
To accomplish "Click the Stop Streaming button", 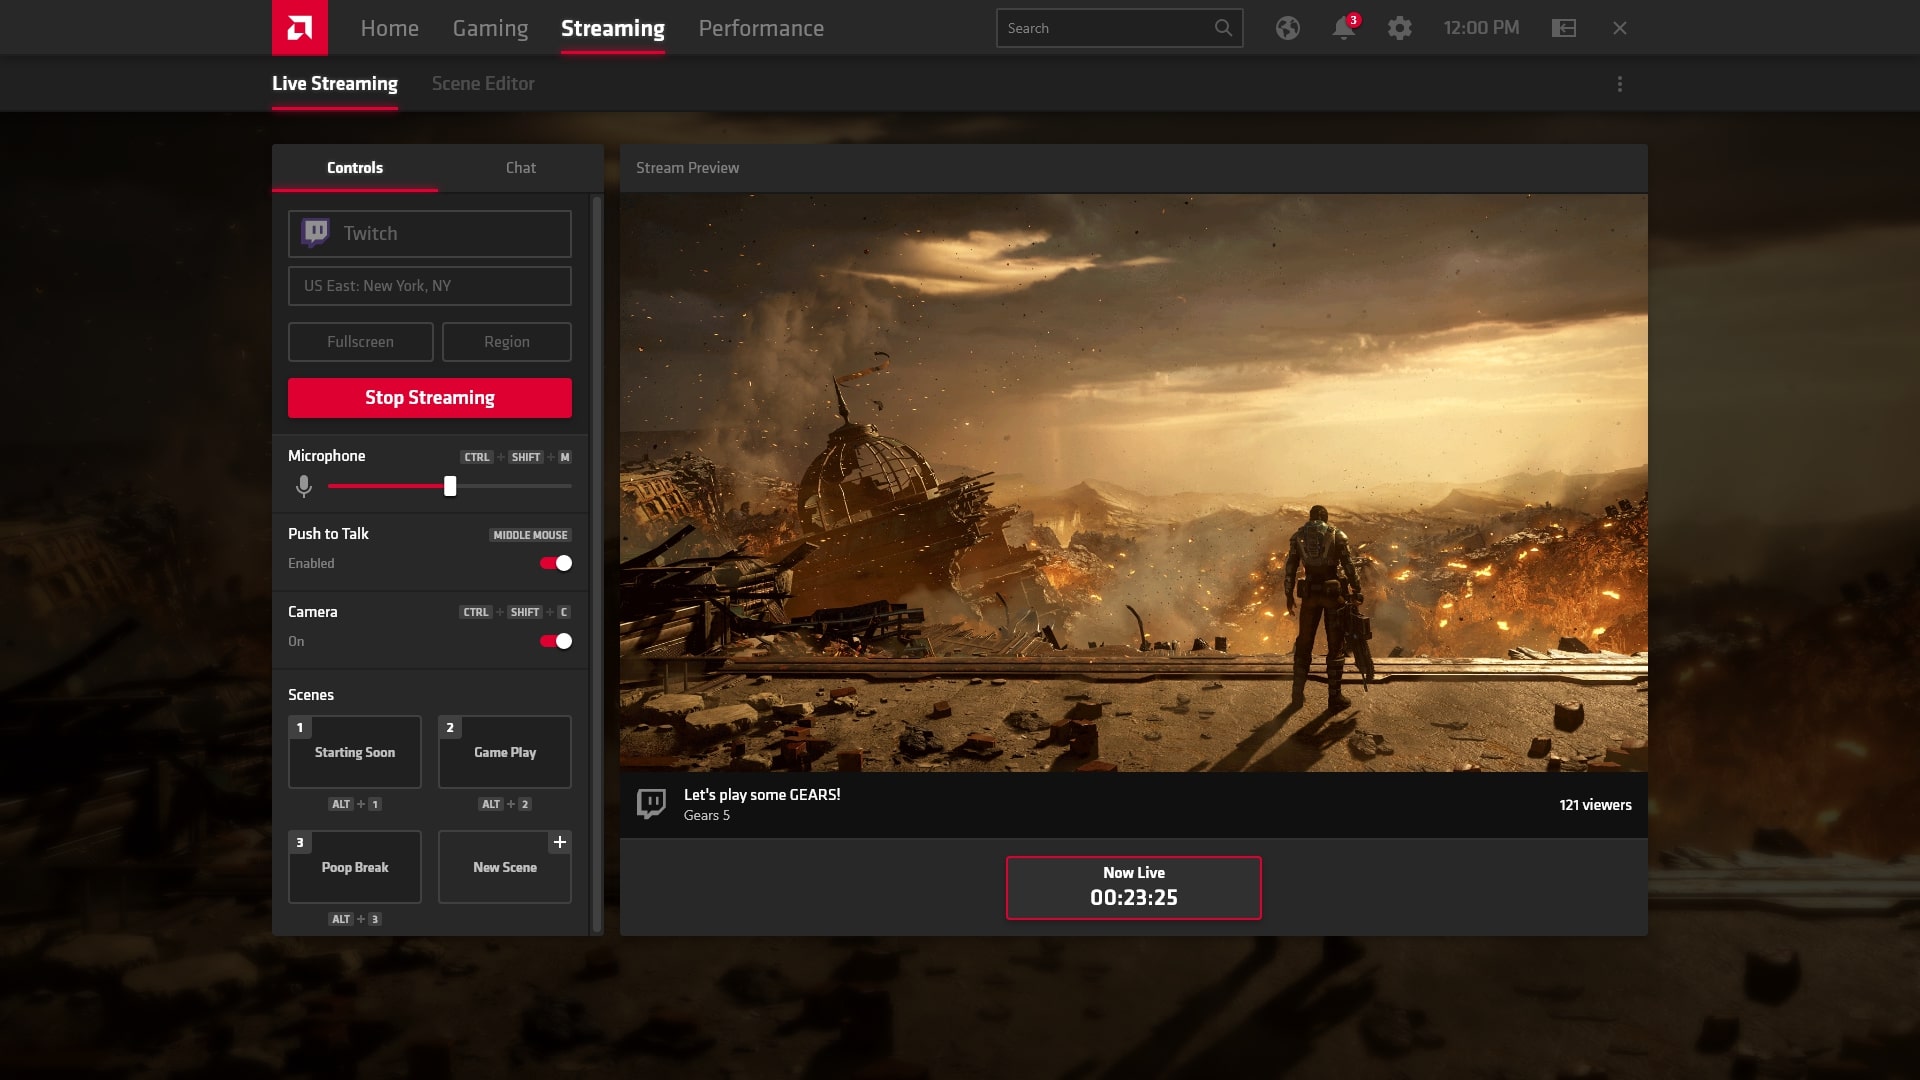I will (x=430, y=397).
